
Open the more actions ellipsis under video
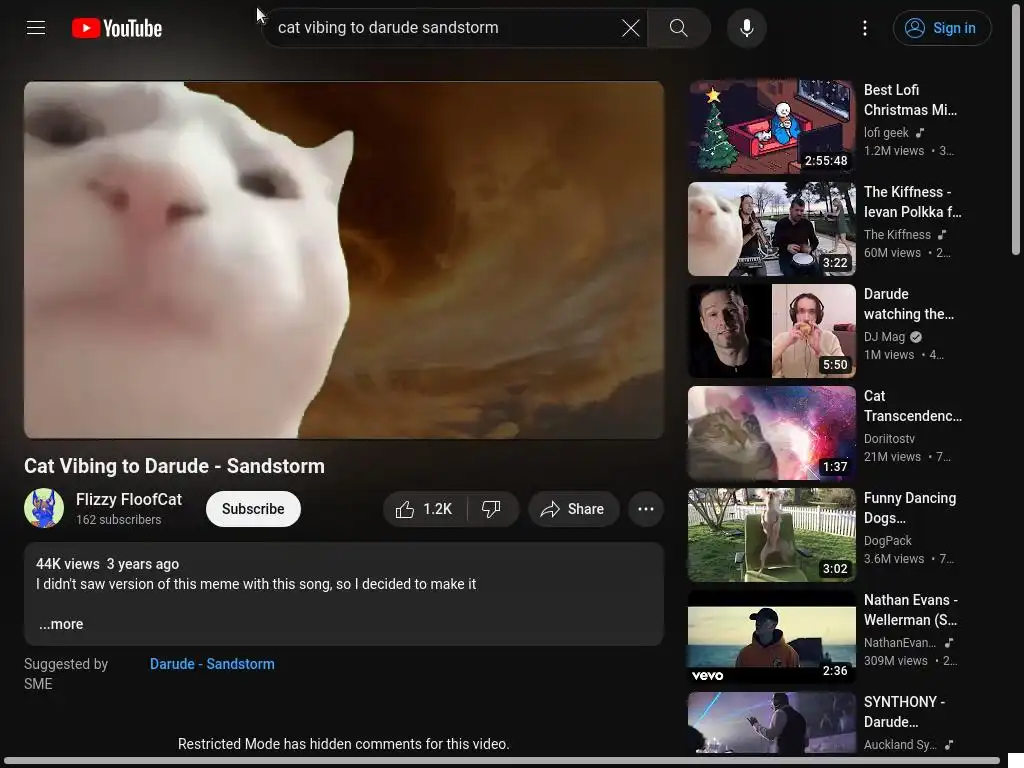(646, 509)
